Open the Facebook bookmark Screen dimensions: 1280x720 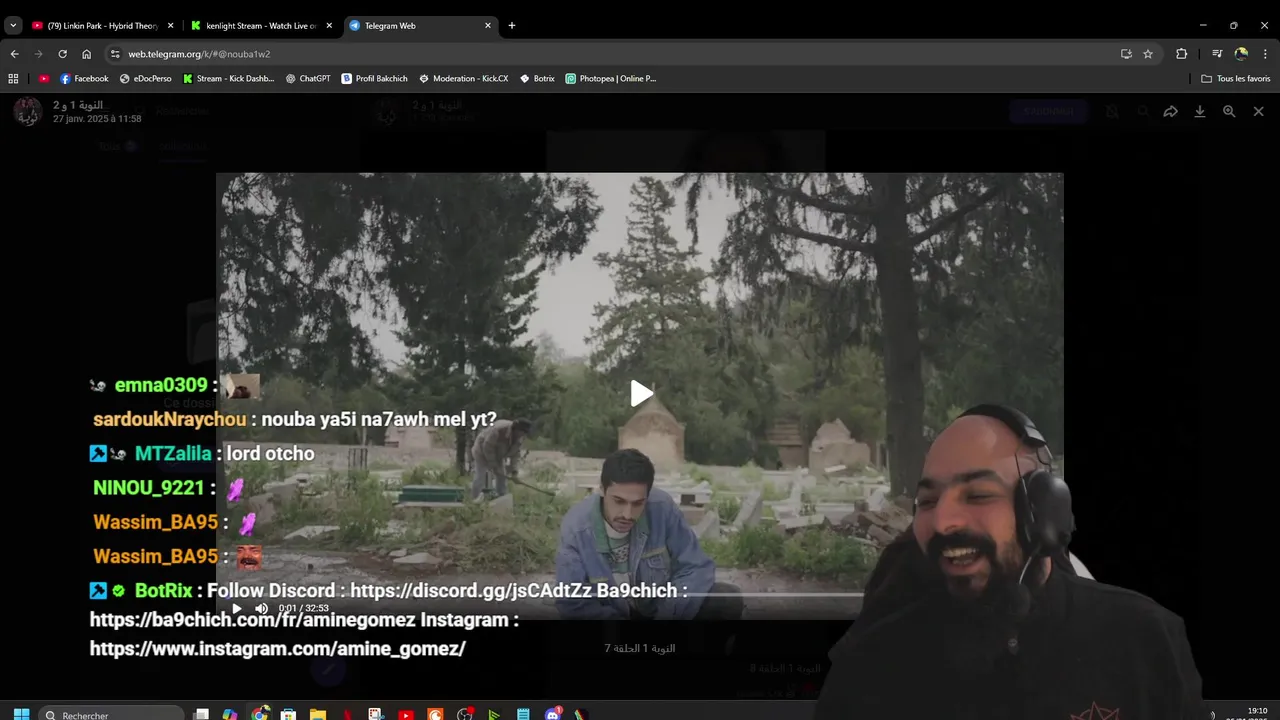click(x=84, y=78)
